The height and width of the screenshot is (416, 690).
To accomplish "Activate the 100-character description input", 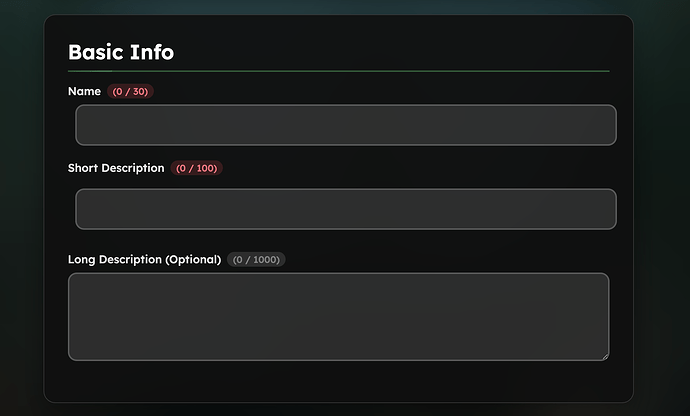I will [345, 209].
